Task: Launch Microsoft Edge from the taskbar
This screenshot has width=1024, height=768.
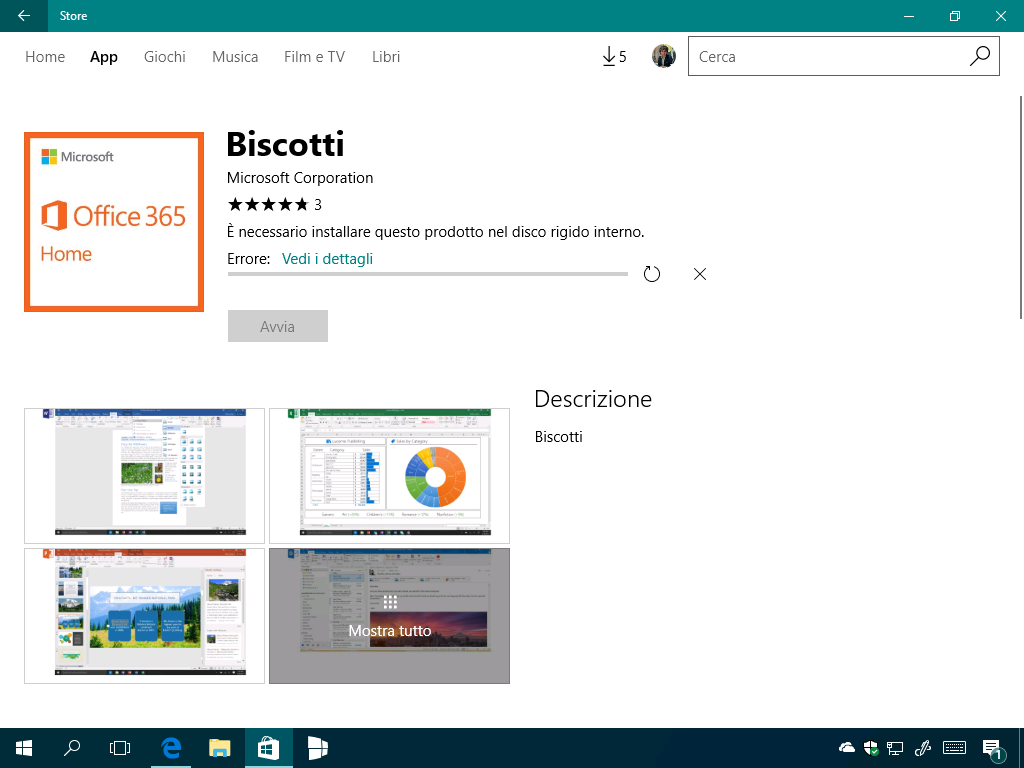Action: (x=171, y=748)
